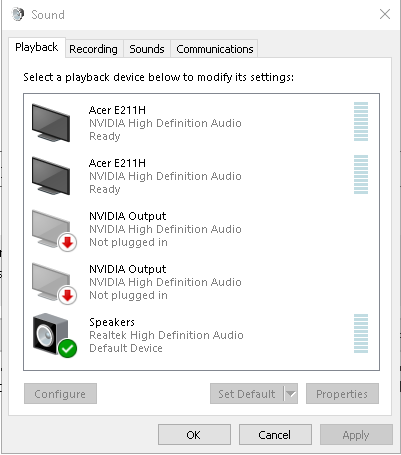Click the Sound speaker icon in title bar
401x455 pixels.
[18, 14]
